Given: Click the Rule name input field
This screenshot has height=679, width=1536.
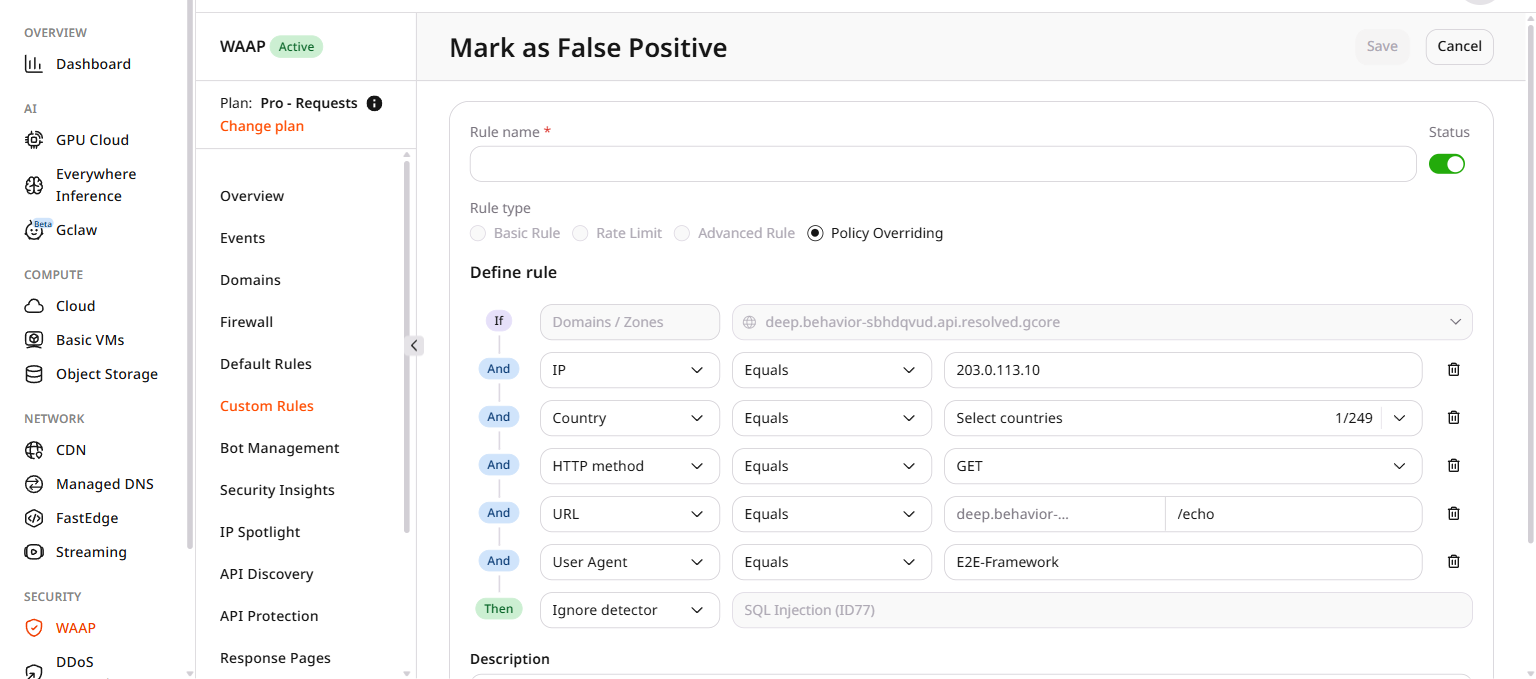Looking at the screenshot, I should pos(943,164).
